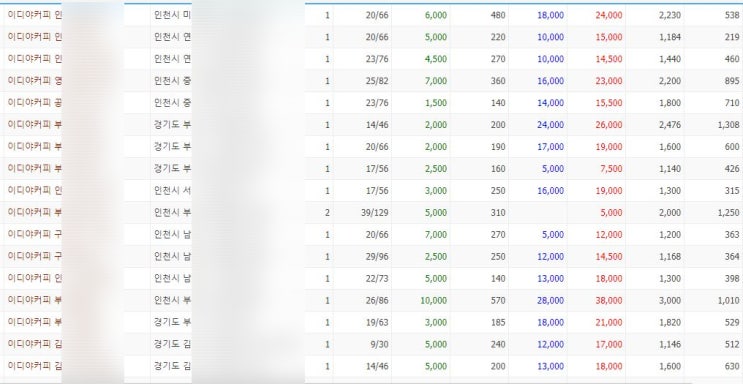The image size is (743, 384).
Task: Click the cell showing 220
Action: point(498,37)
